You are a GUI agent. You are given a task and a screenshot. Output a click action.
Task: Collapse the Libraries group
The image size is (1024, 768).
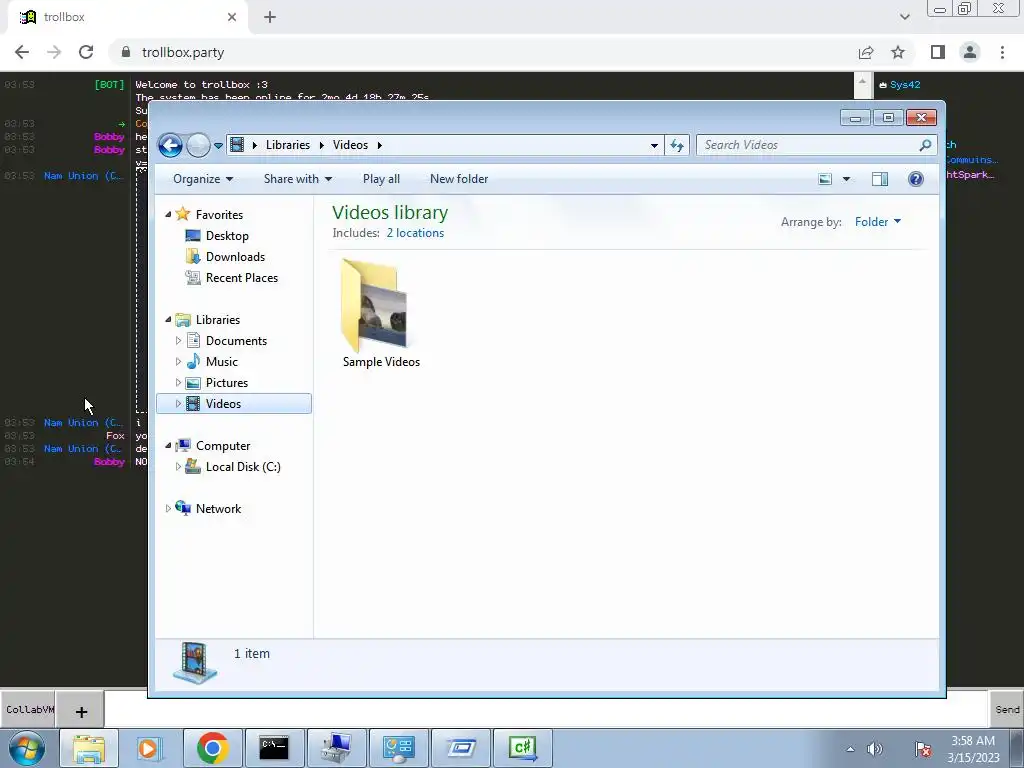click(x=168, y=320)
